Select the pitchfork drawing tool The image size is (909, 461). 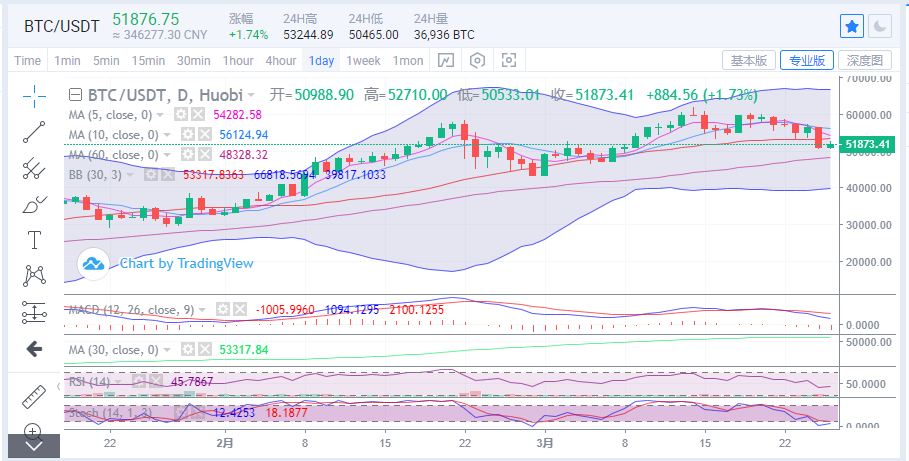point(34,168)
